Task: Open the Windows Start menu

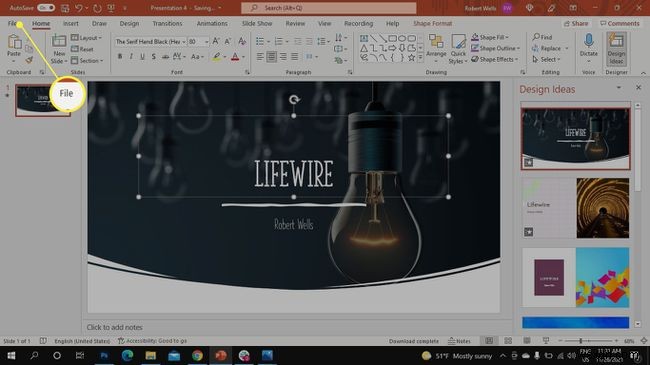Action: pyautogui.click(x=11, y=356)
